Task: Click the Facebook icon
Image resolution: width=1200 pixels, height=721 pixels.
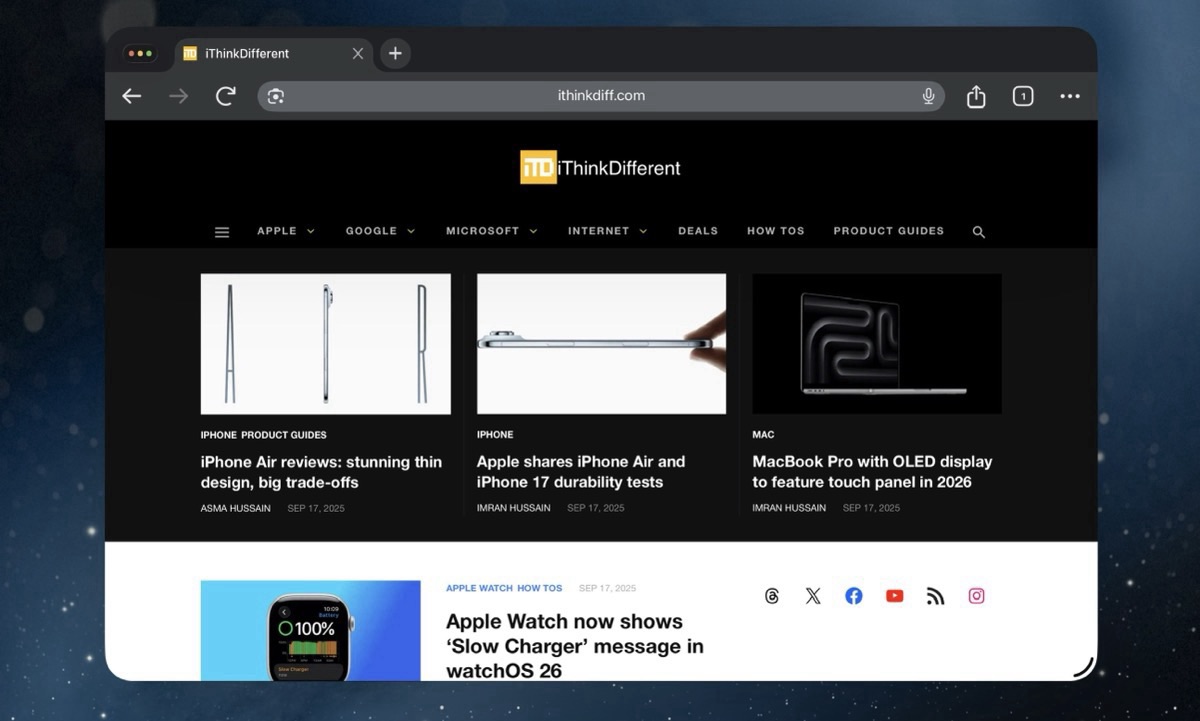Action: point(853,595)
